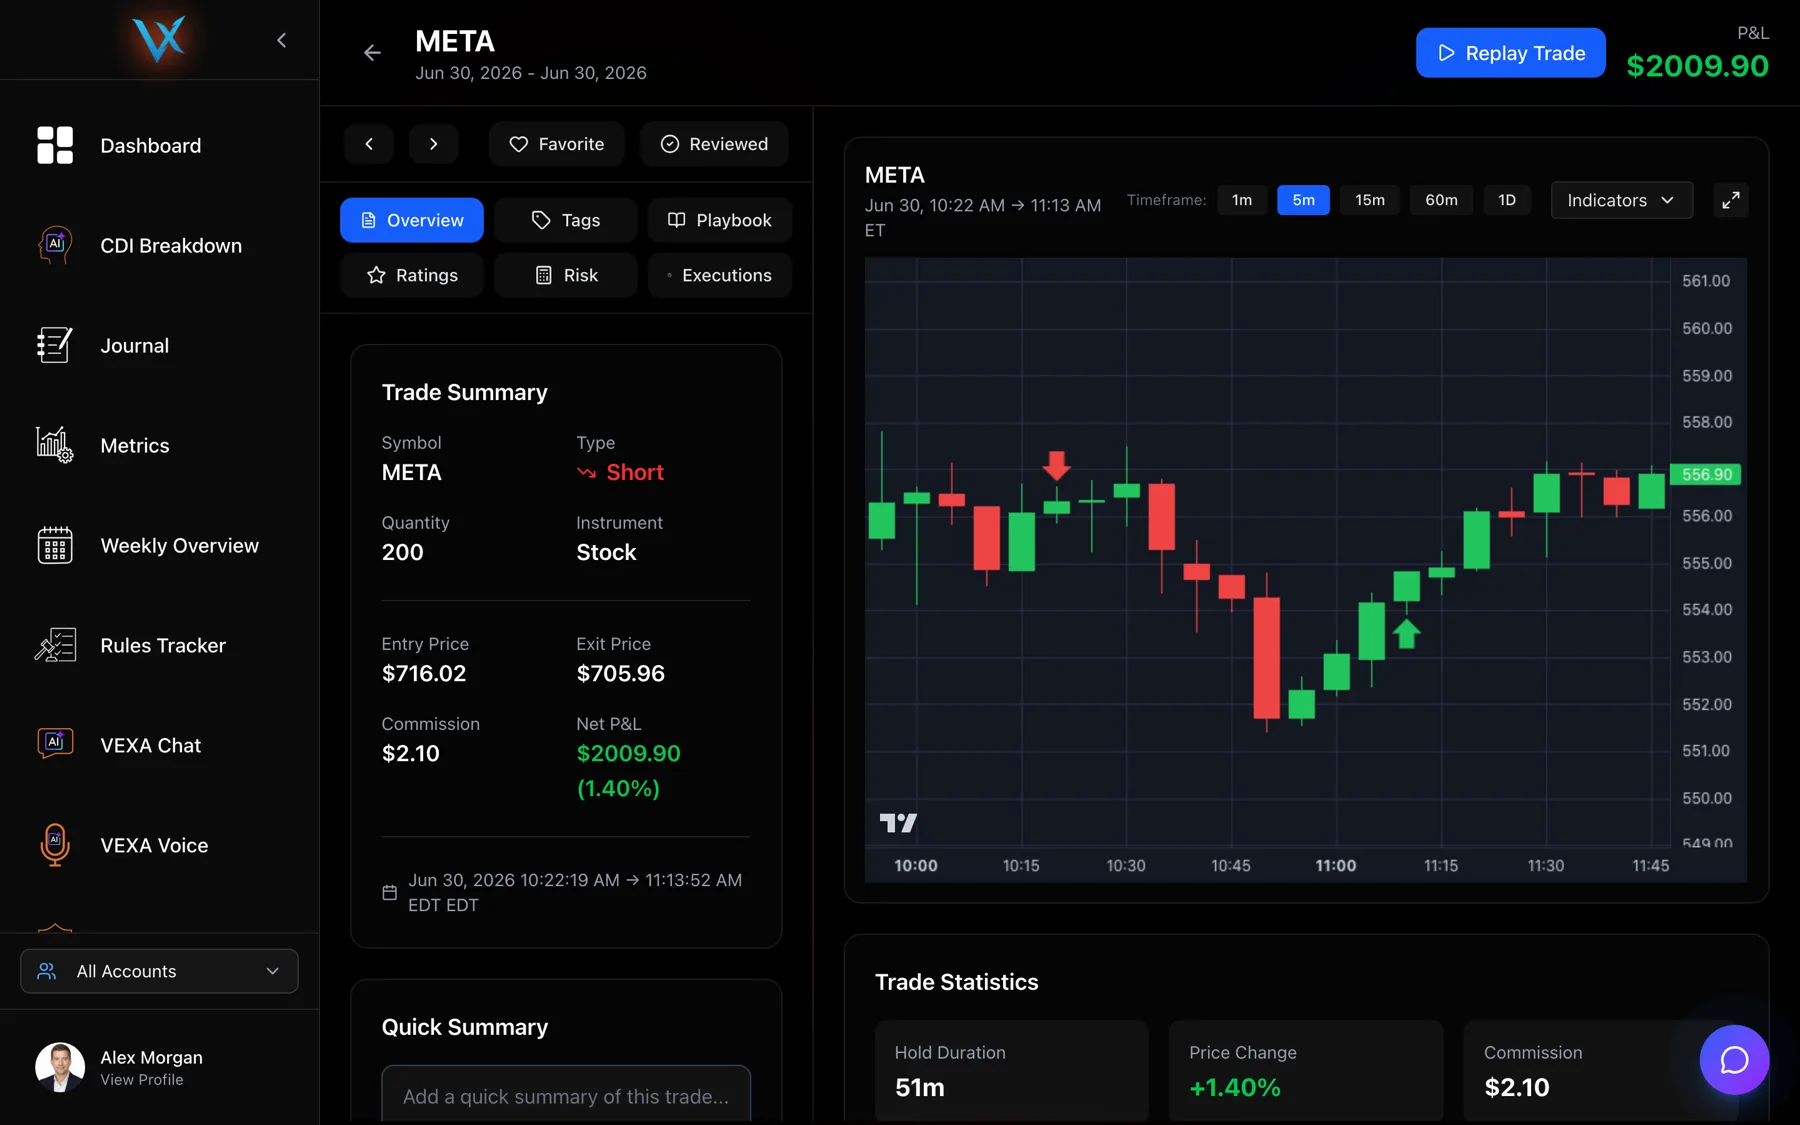The image size is (1800, 1125).
Task: Click the Exit Price $705.96 value
Action: [620, 673]
